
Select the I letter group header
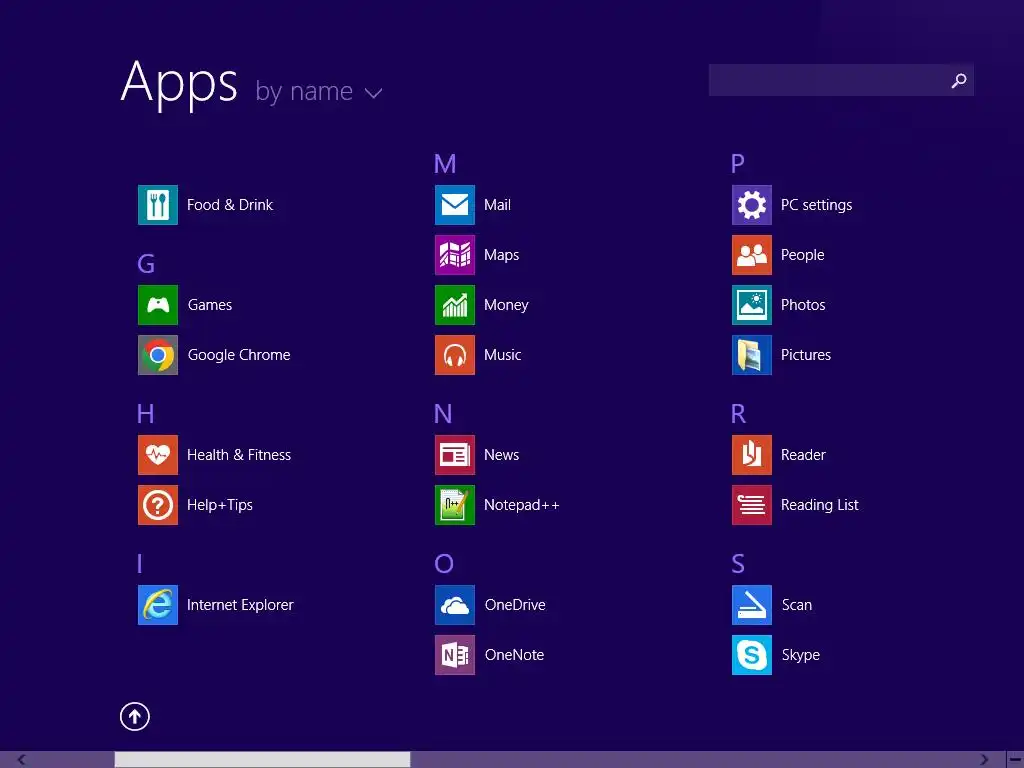click(x=140, y=564)
